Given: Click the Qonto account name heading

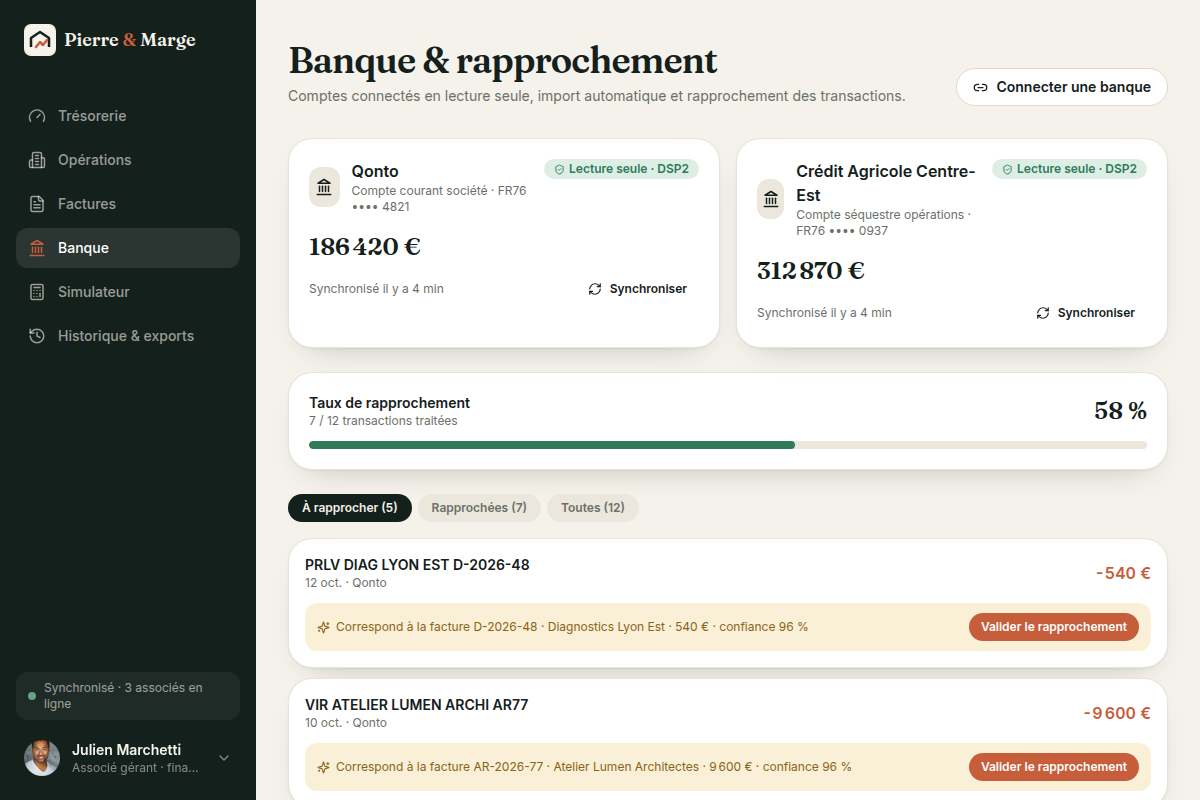Looking at the screenshot, I should 375,171.
